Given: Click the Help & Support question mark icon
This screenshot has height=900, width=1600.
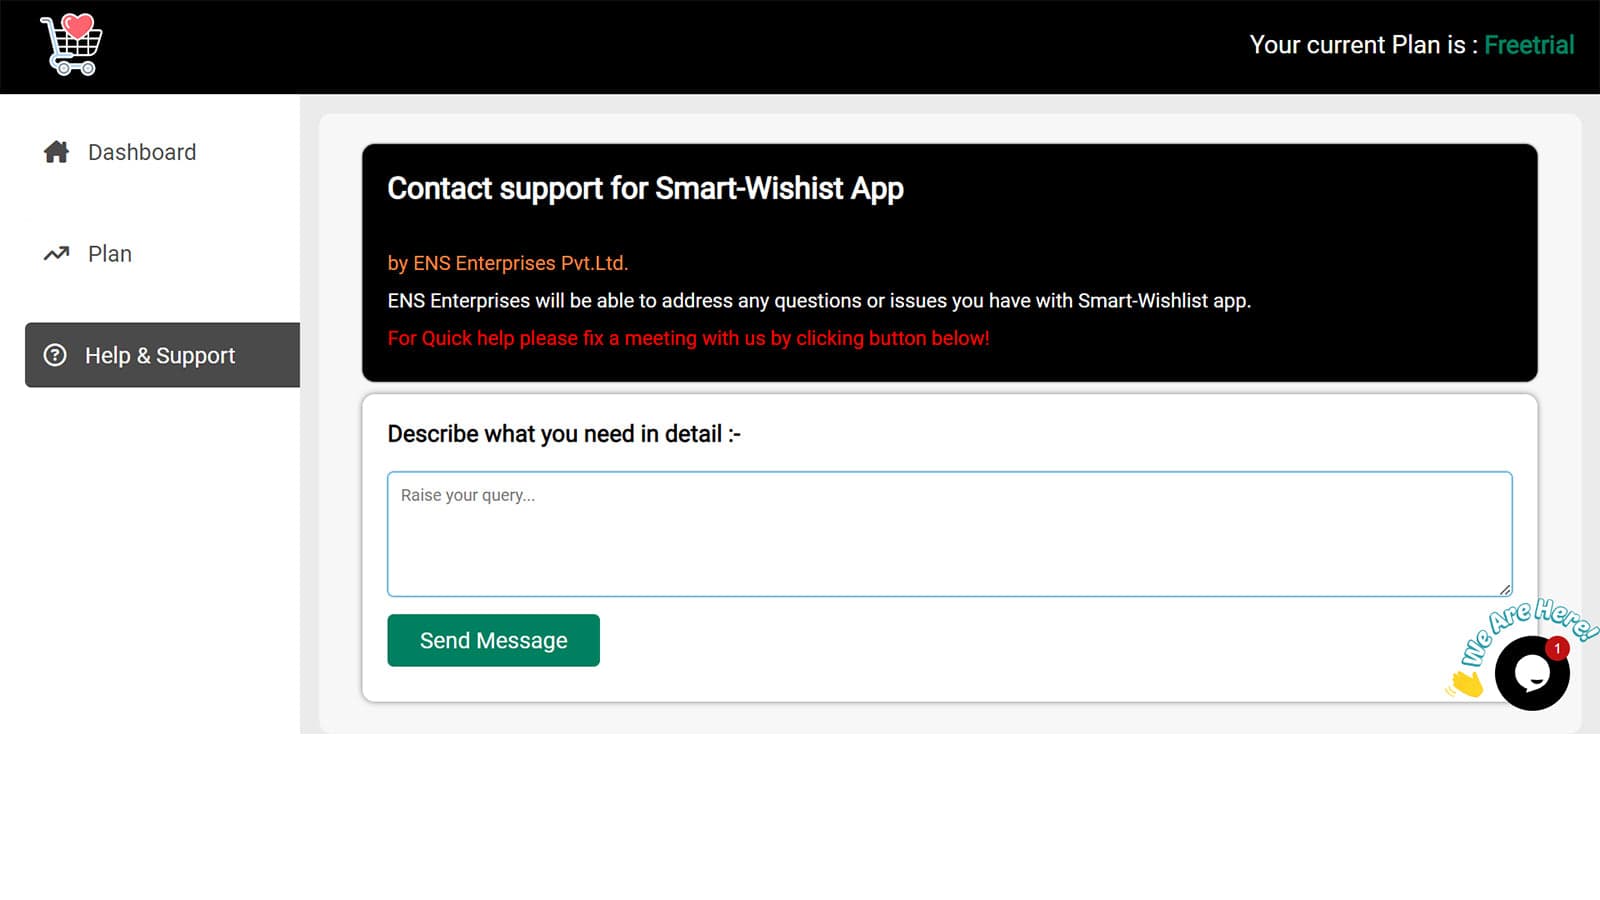Looking at the screenshot, I should tap(55, 355).
